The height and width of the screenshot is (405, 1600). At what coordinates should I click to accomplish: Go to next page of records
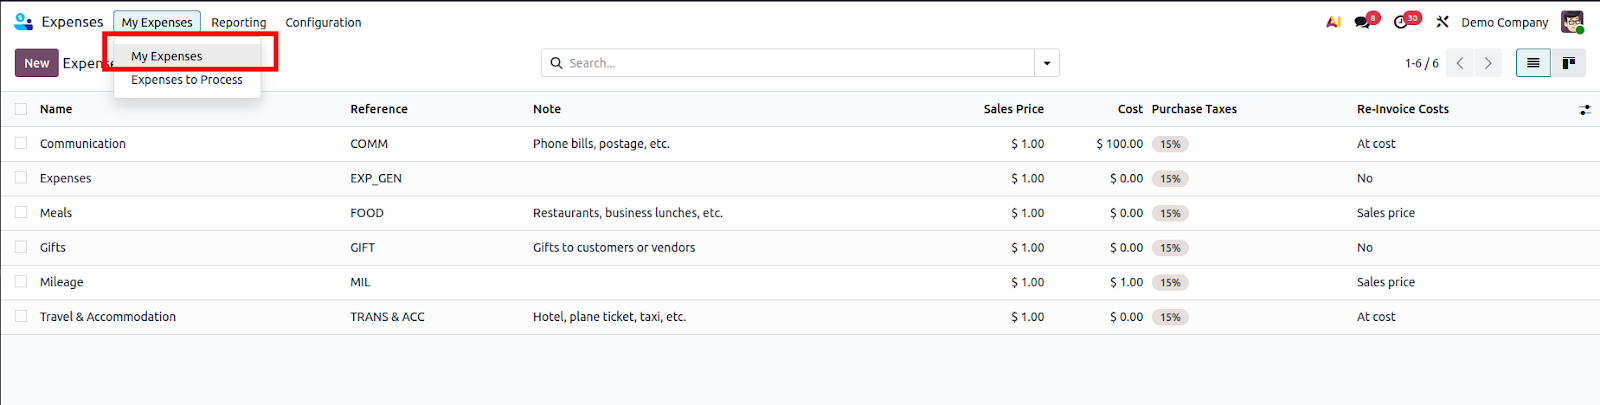[1488, 63]
